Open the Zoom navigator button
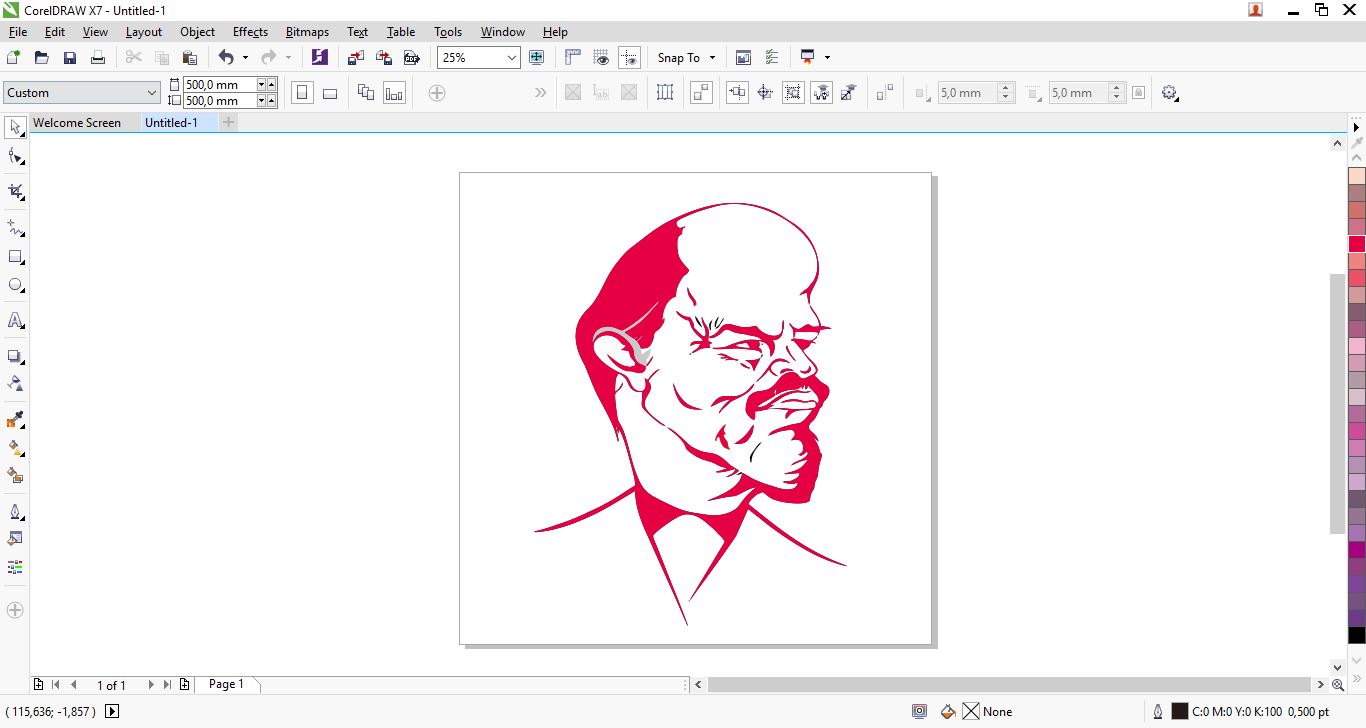The width and height of the screenshot is (1366, 728). [1338, 685]
